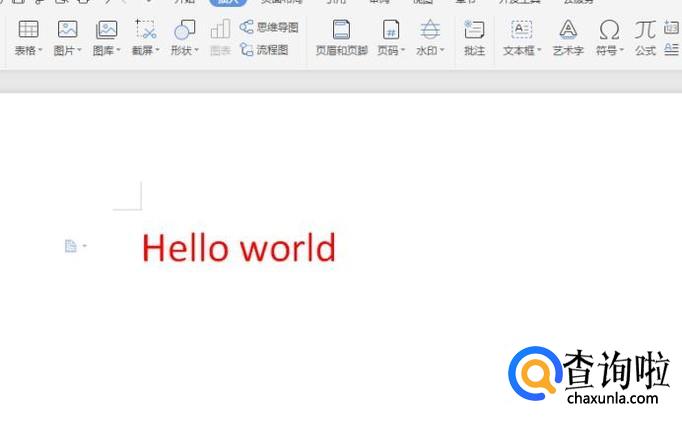Expand the 截屏 dropdown arrow
682x429 pixels.
[157, 50]
